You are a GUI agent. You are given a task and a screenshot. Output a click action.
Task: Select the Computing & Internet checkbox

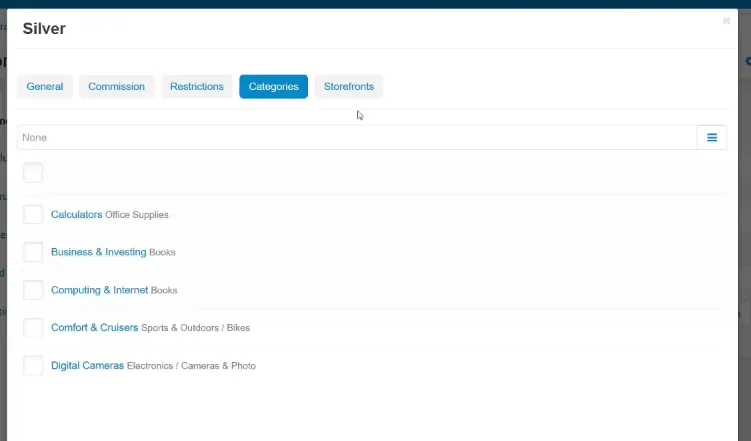pos(33,290)
